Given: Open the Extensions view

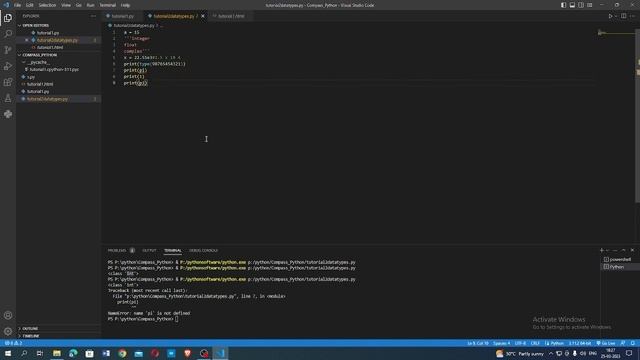Looking at the screenshot, I should tap(8, 82).
